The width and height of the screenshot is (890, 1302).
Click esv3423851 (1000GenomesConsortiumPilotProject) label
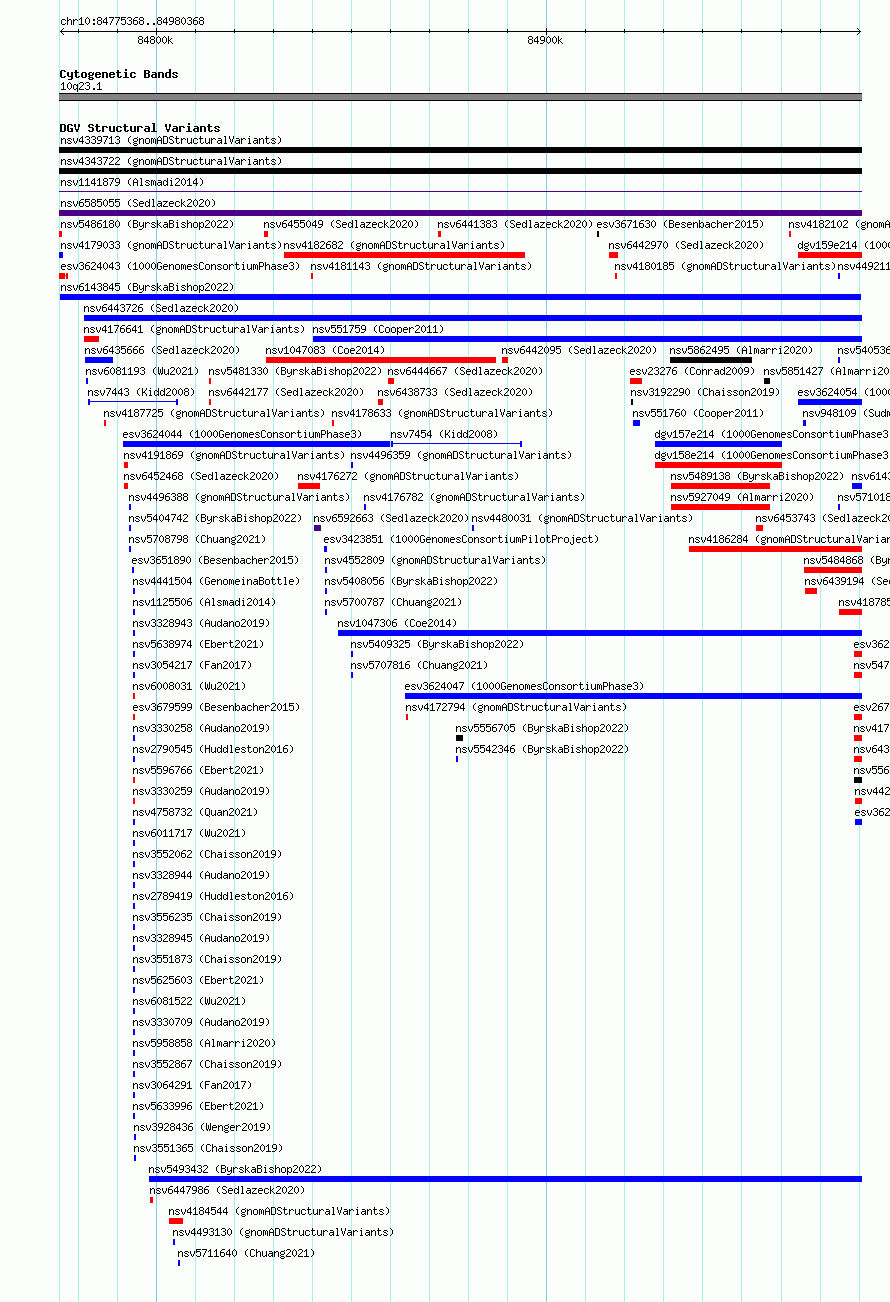(x=462, y=539)
